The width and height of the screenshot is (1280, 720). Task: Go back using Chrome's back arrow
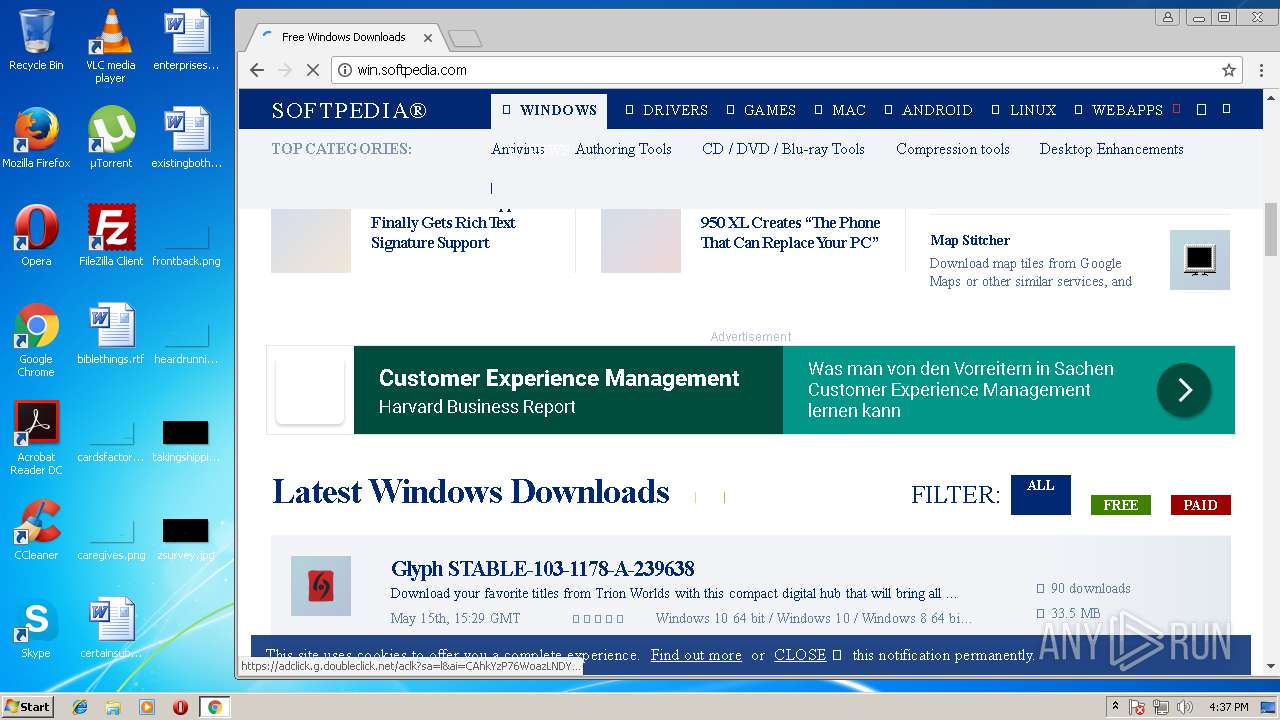coord(257,70)
